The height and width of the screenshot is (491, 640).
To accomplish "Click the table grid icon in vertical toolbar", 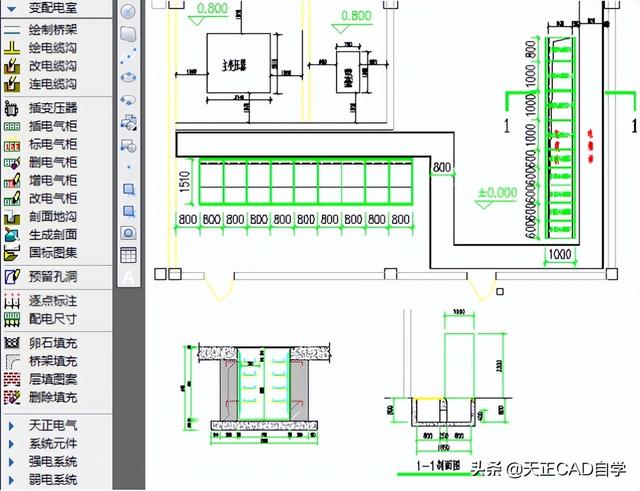I will [x=128, y=255].
